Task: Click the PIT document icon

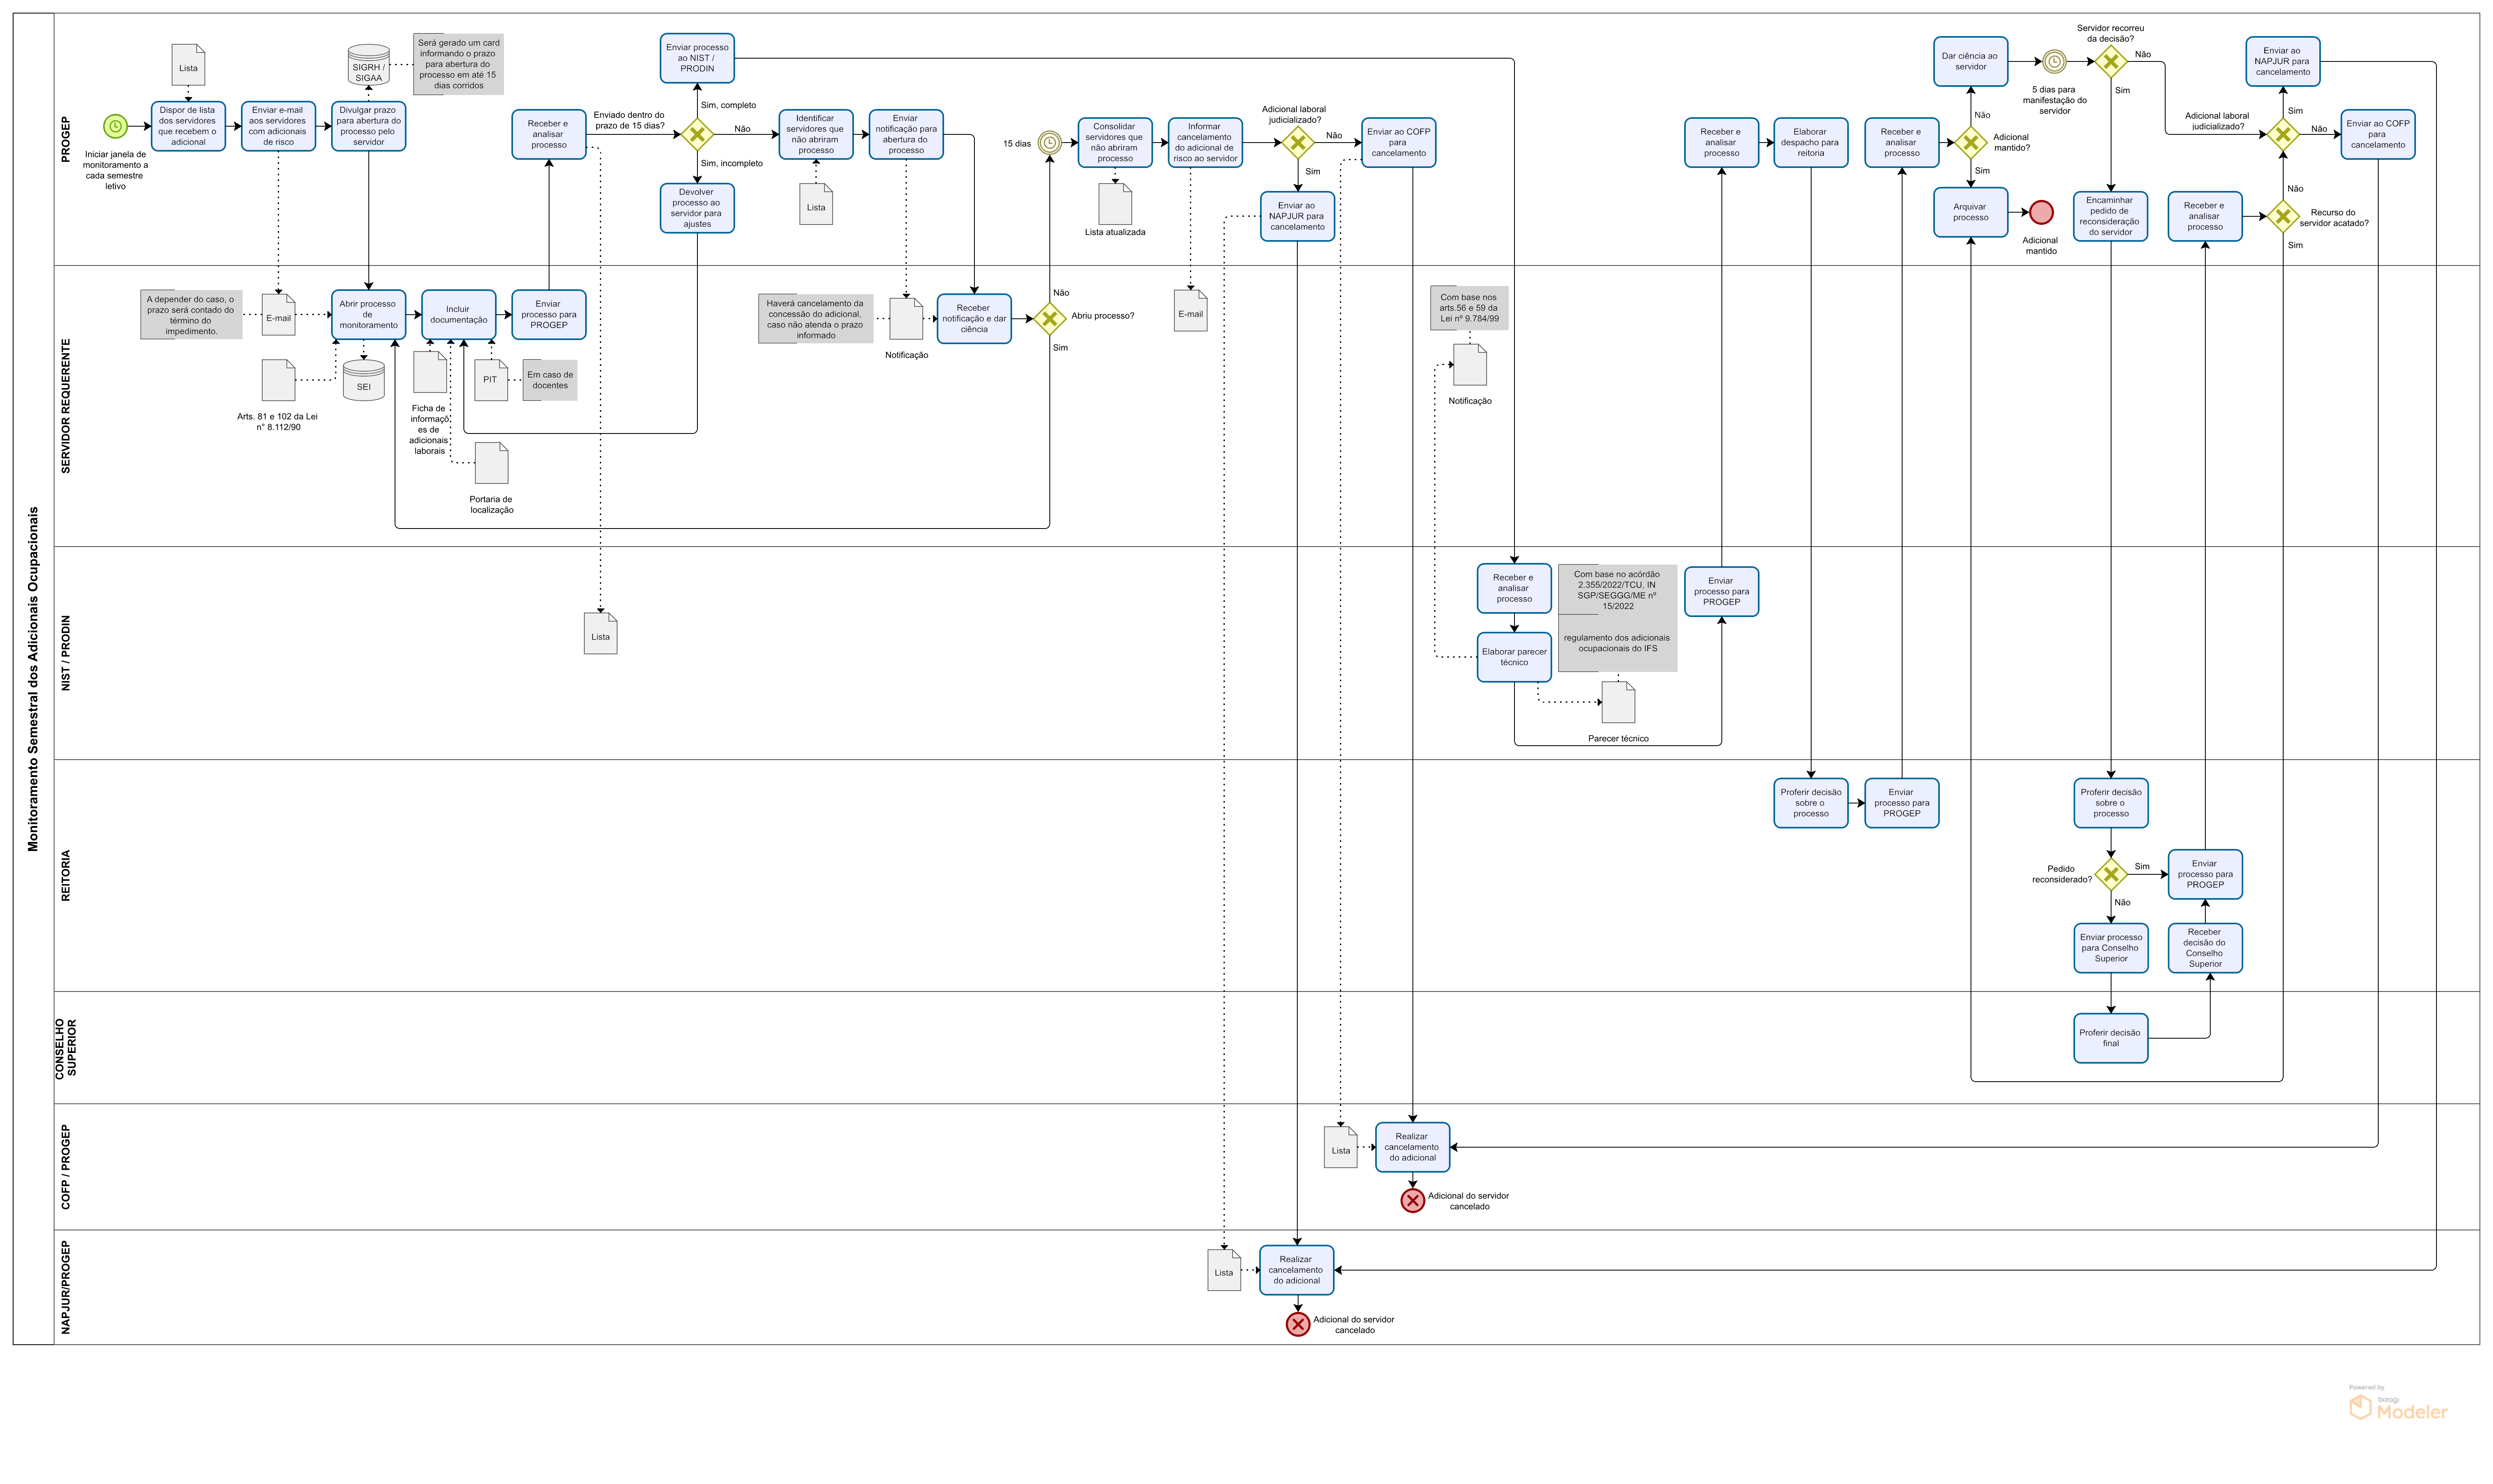Action: pyautogui.click(x=490, y=380)
